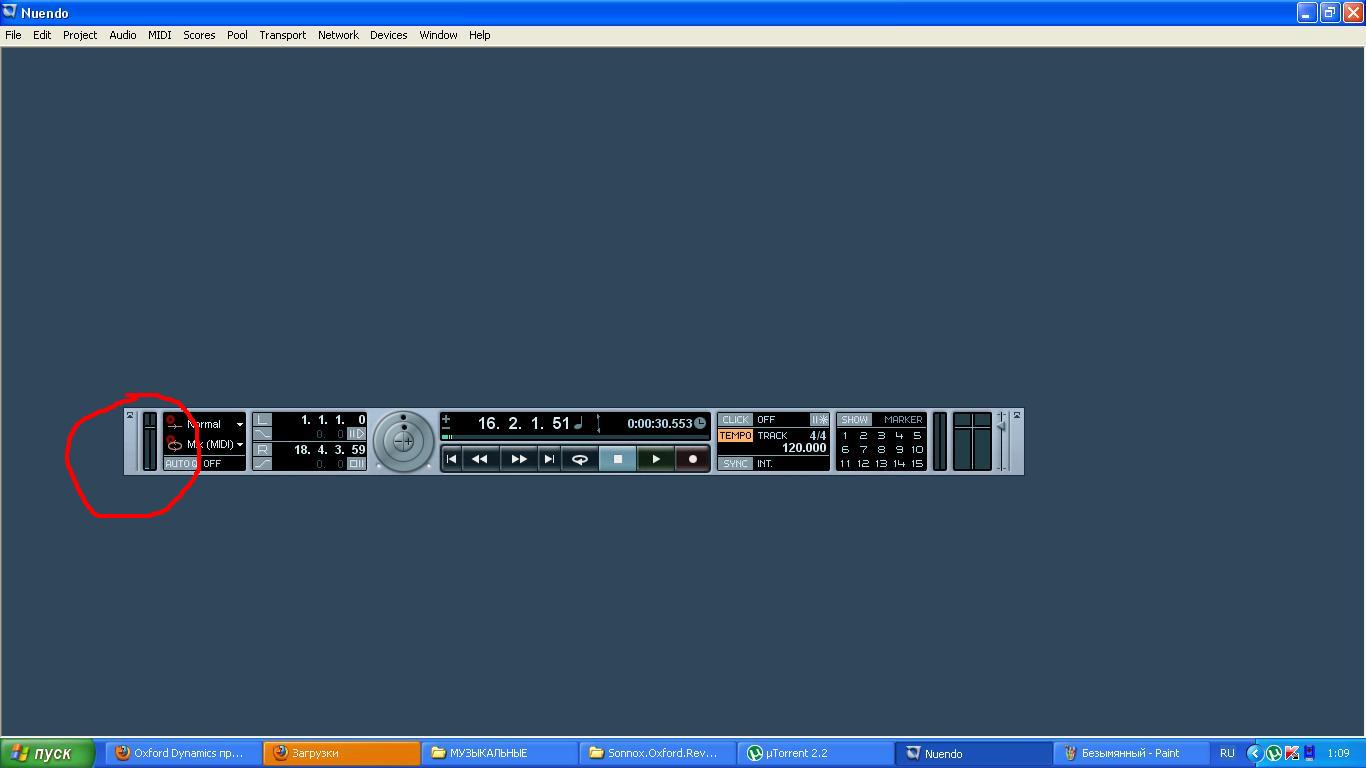Click the AUTO Q button
The height and width of the screenshot is (768, 1366).
pyautogui.click(x=180, y=464)
